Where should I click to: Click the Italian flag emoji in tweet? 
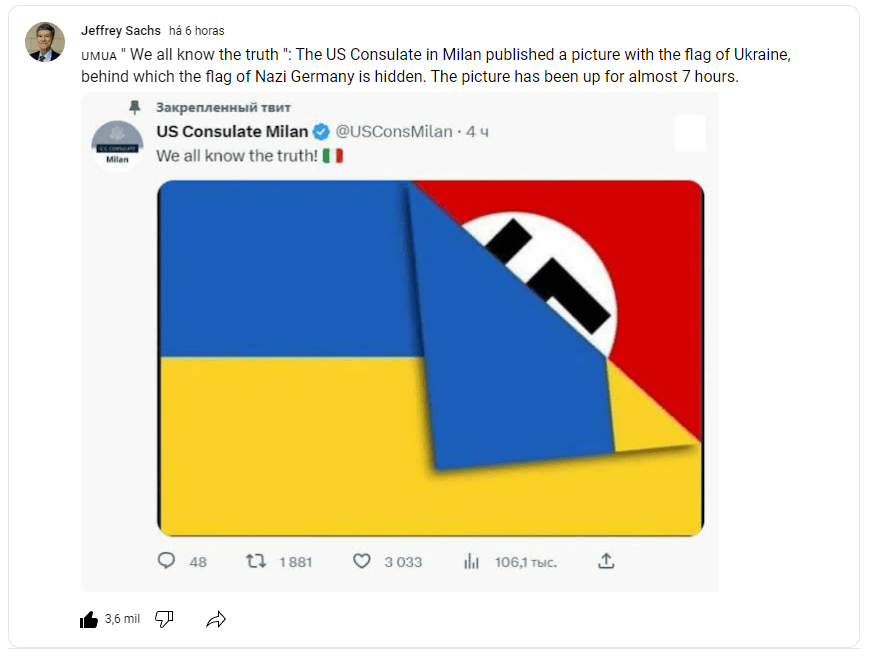[x=332, y=156]
